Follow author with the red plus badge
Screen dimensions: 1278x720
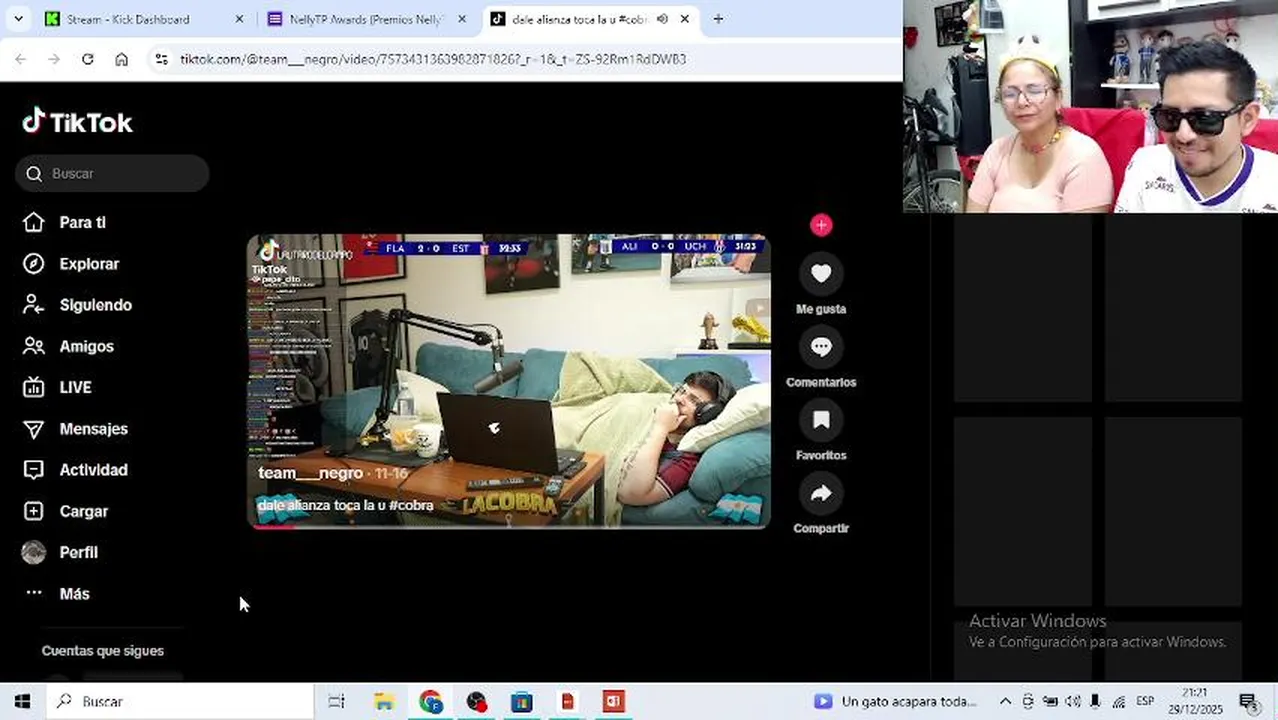click(x=821, y=225)
